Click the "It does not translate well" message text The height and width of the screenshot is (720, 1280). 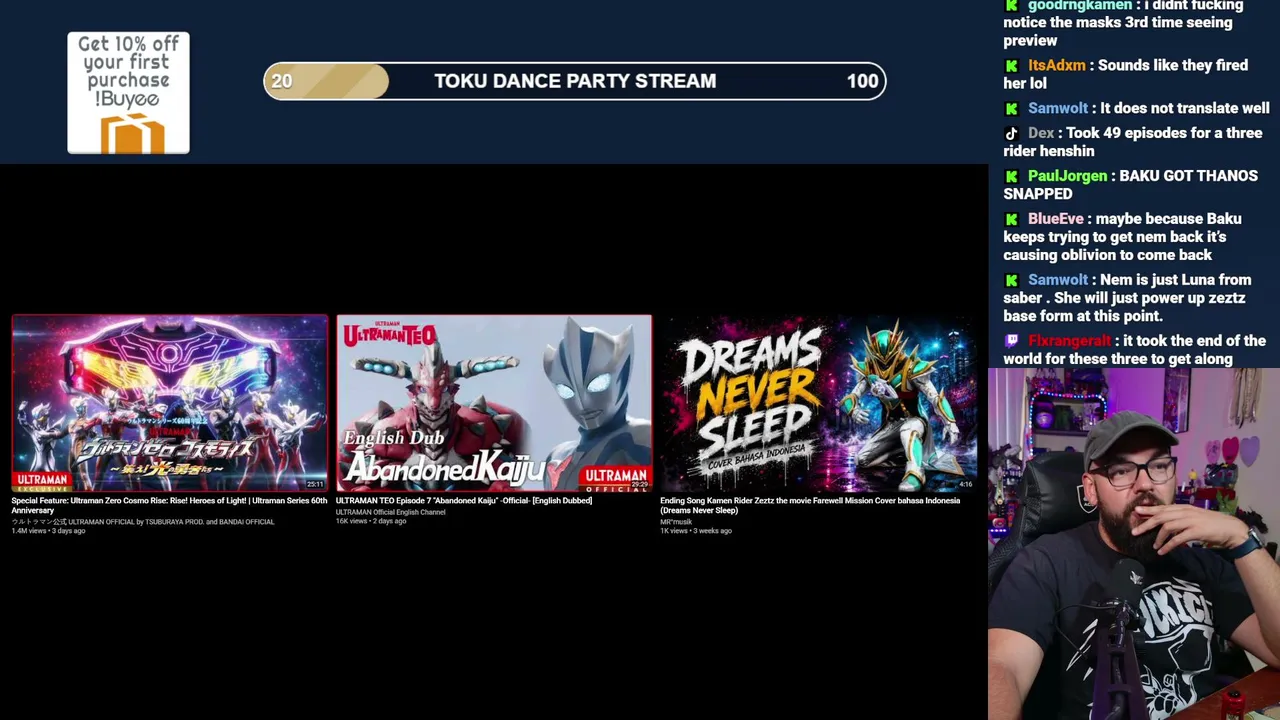1184,109
